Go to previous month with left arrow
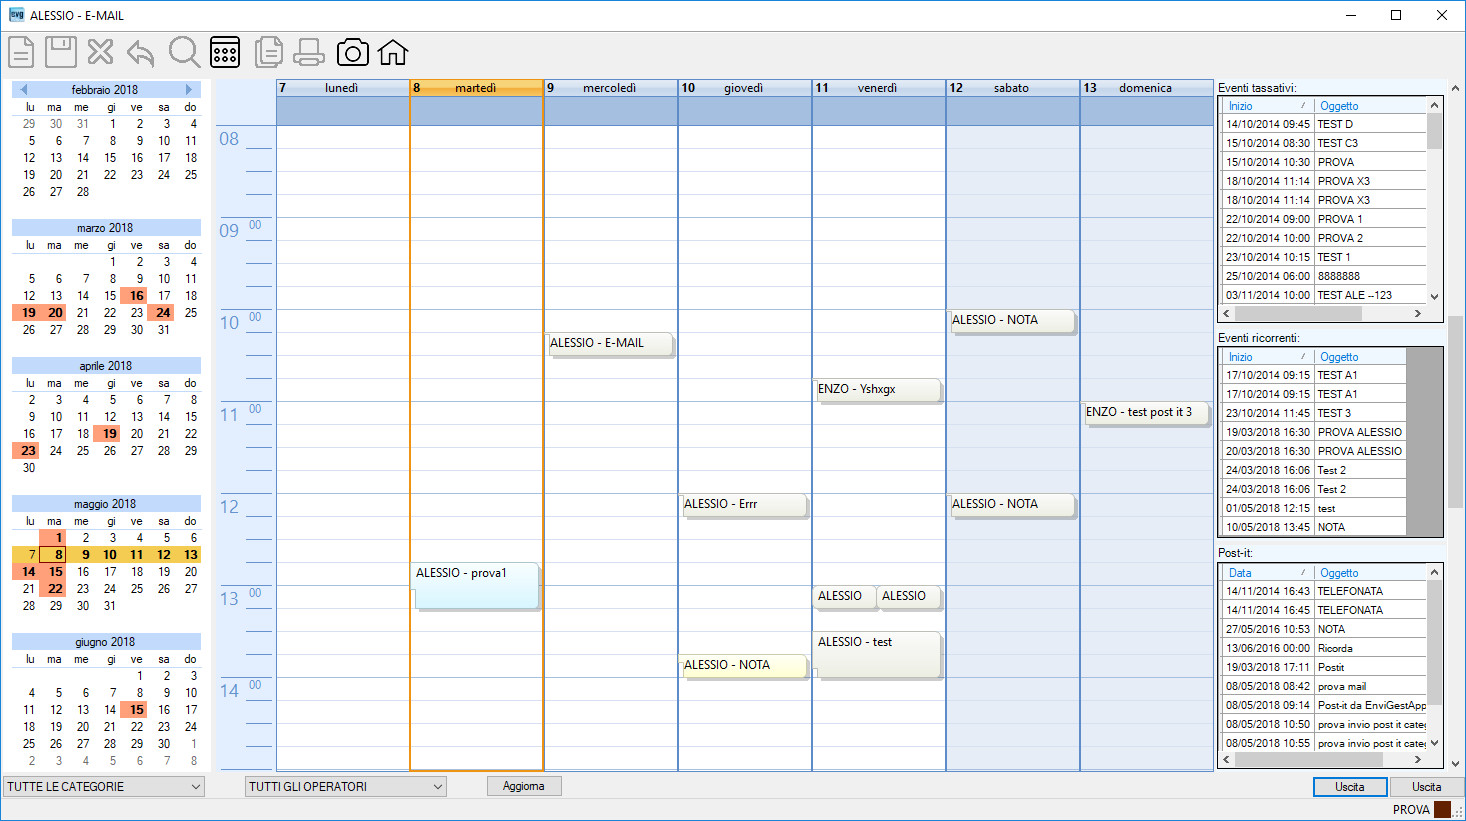Viewport: 1466px width, 821px height. 22,89
